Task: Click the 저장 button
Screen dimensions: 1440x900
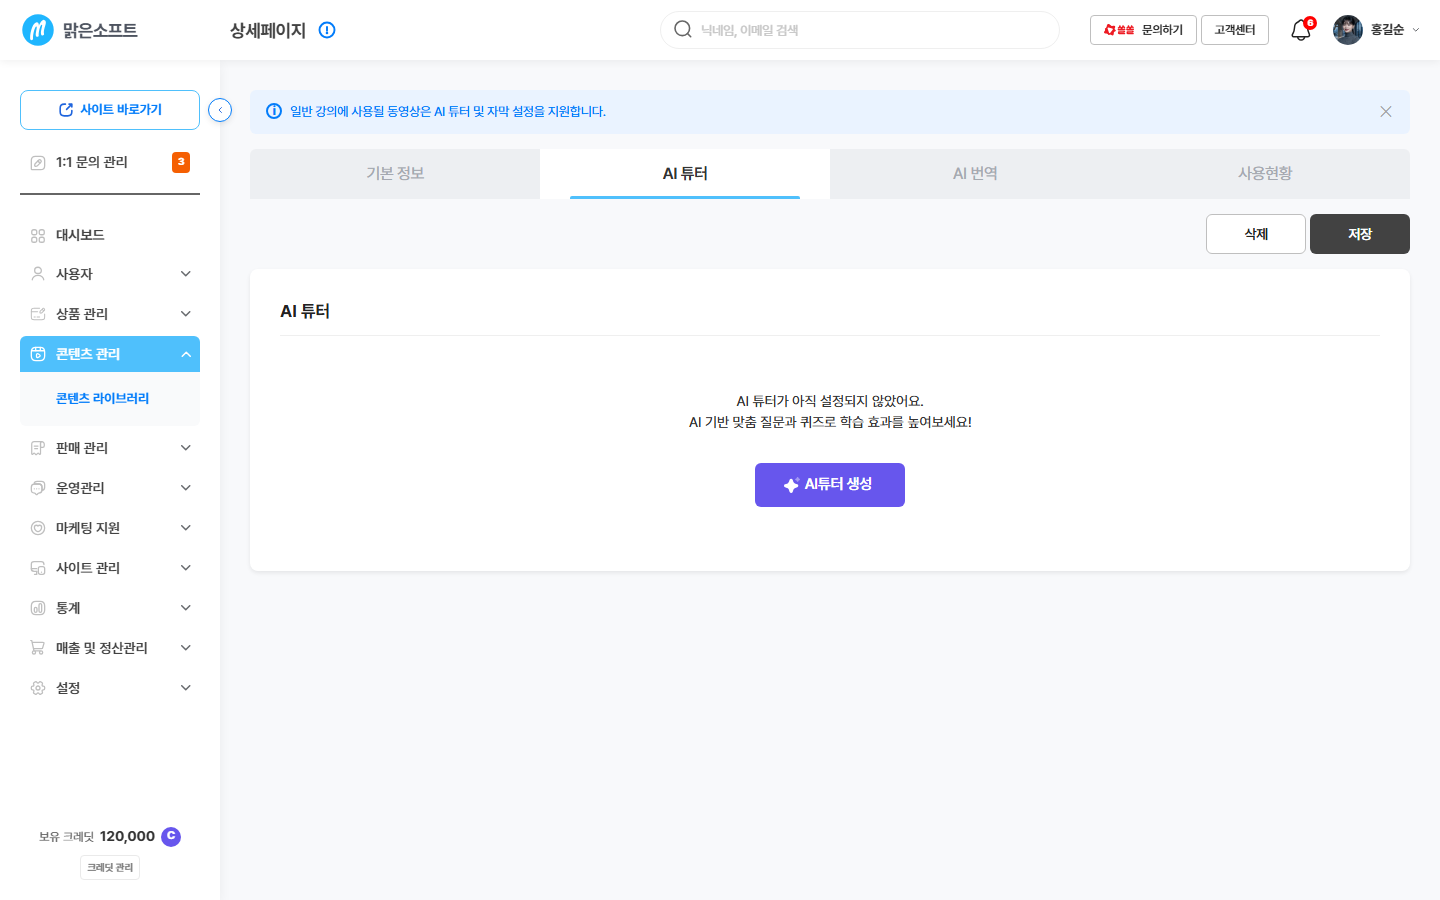Action: coord(1360,234)
